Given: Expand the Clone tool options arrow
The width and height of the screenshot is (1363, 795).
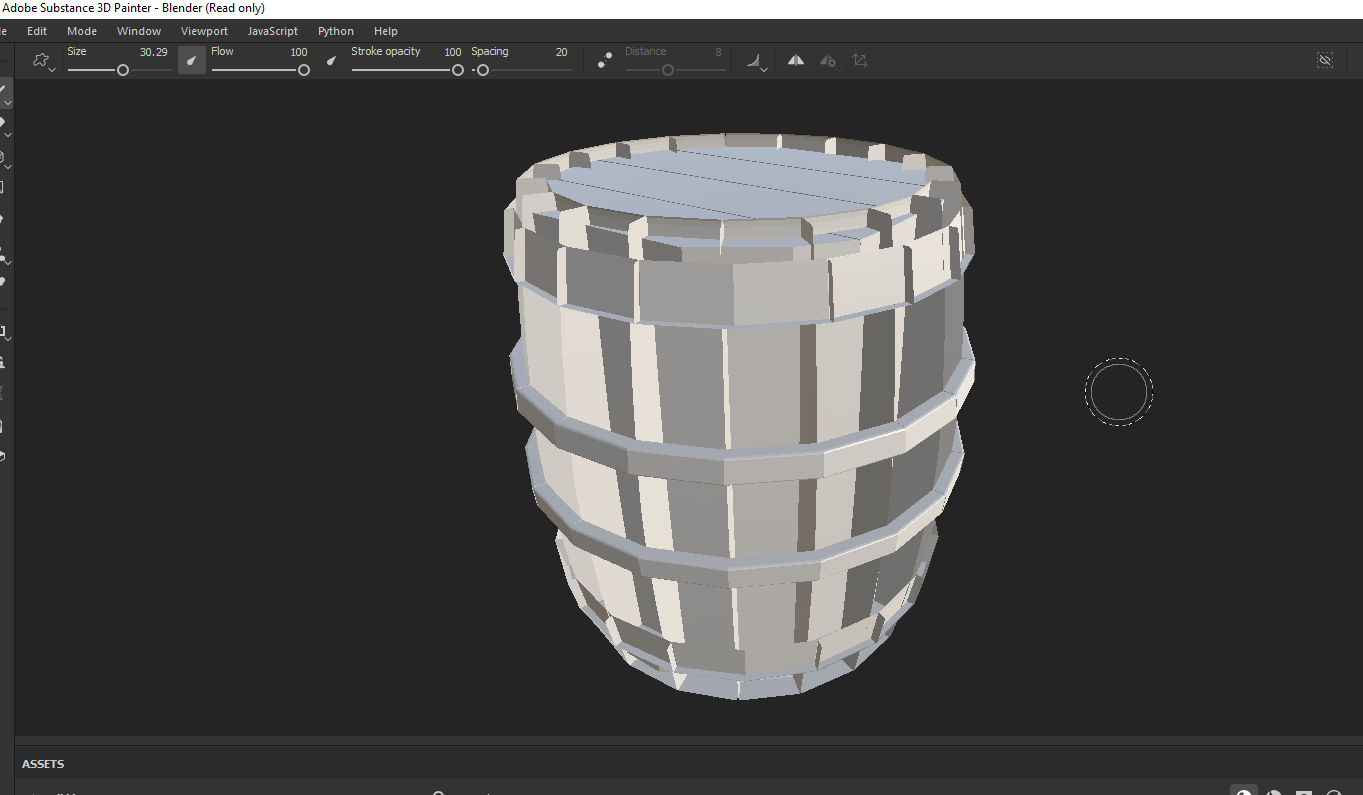Looking at the screenshot, I should (x=8, y=263).
